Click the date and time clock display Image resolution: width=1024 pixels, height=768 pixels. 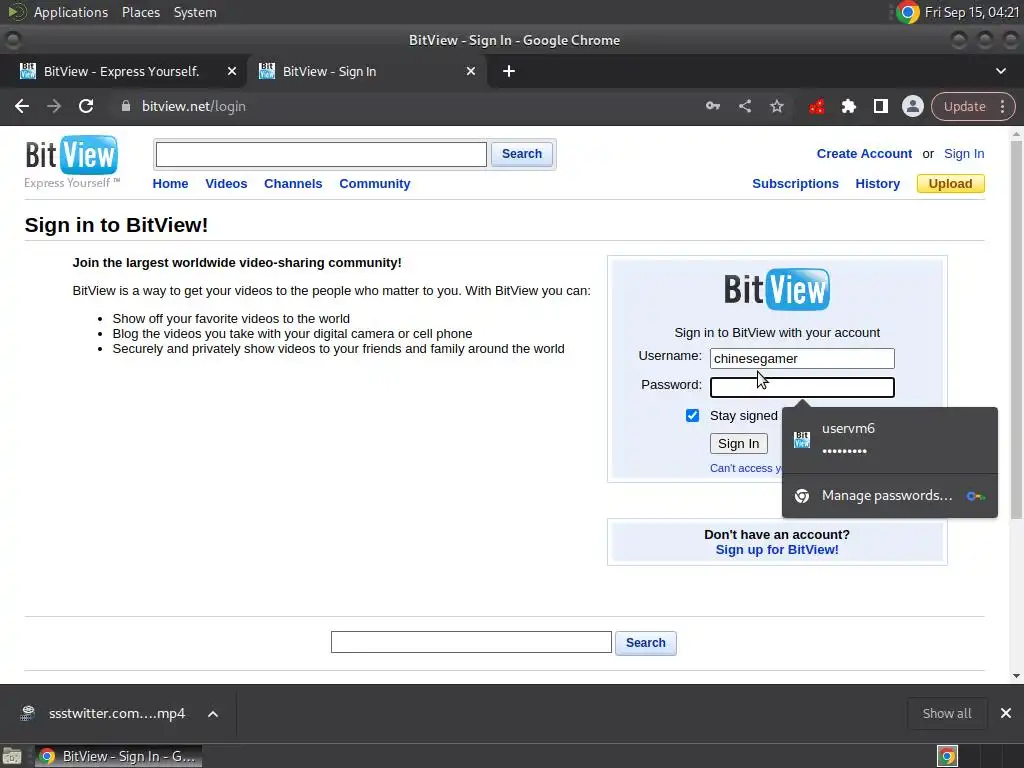click(x=972, y=12)
